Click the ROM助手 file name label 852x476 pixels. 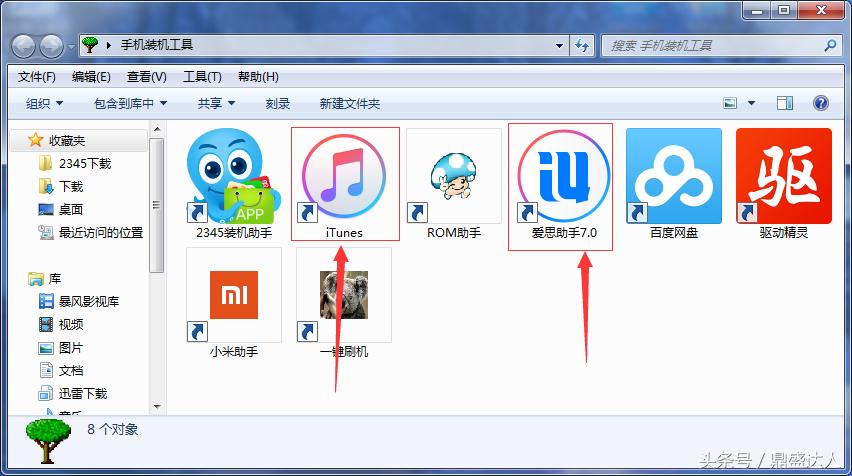click(x=454, y=233)
